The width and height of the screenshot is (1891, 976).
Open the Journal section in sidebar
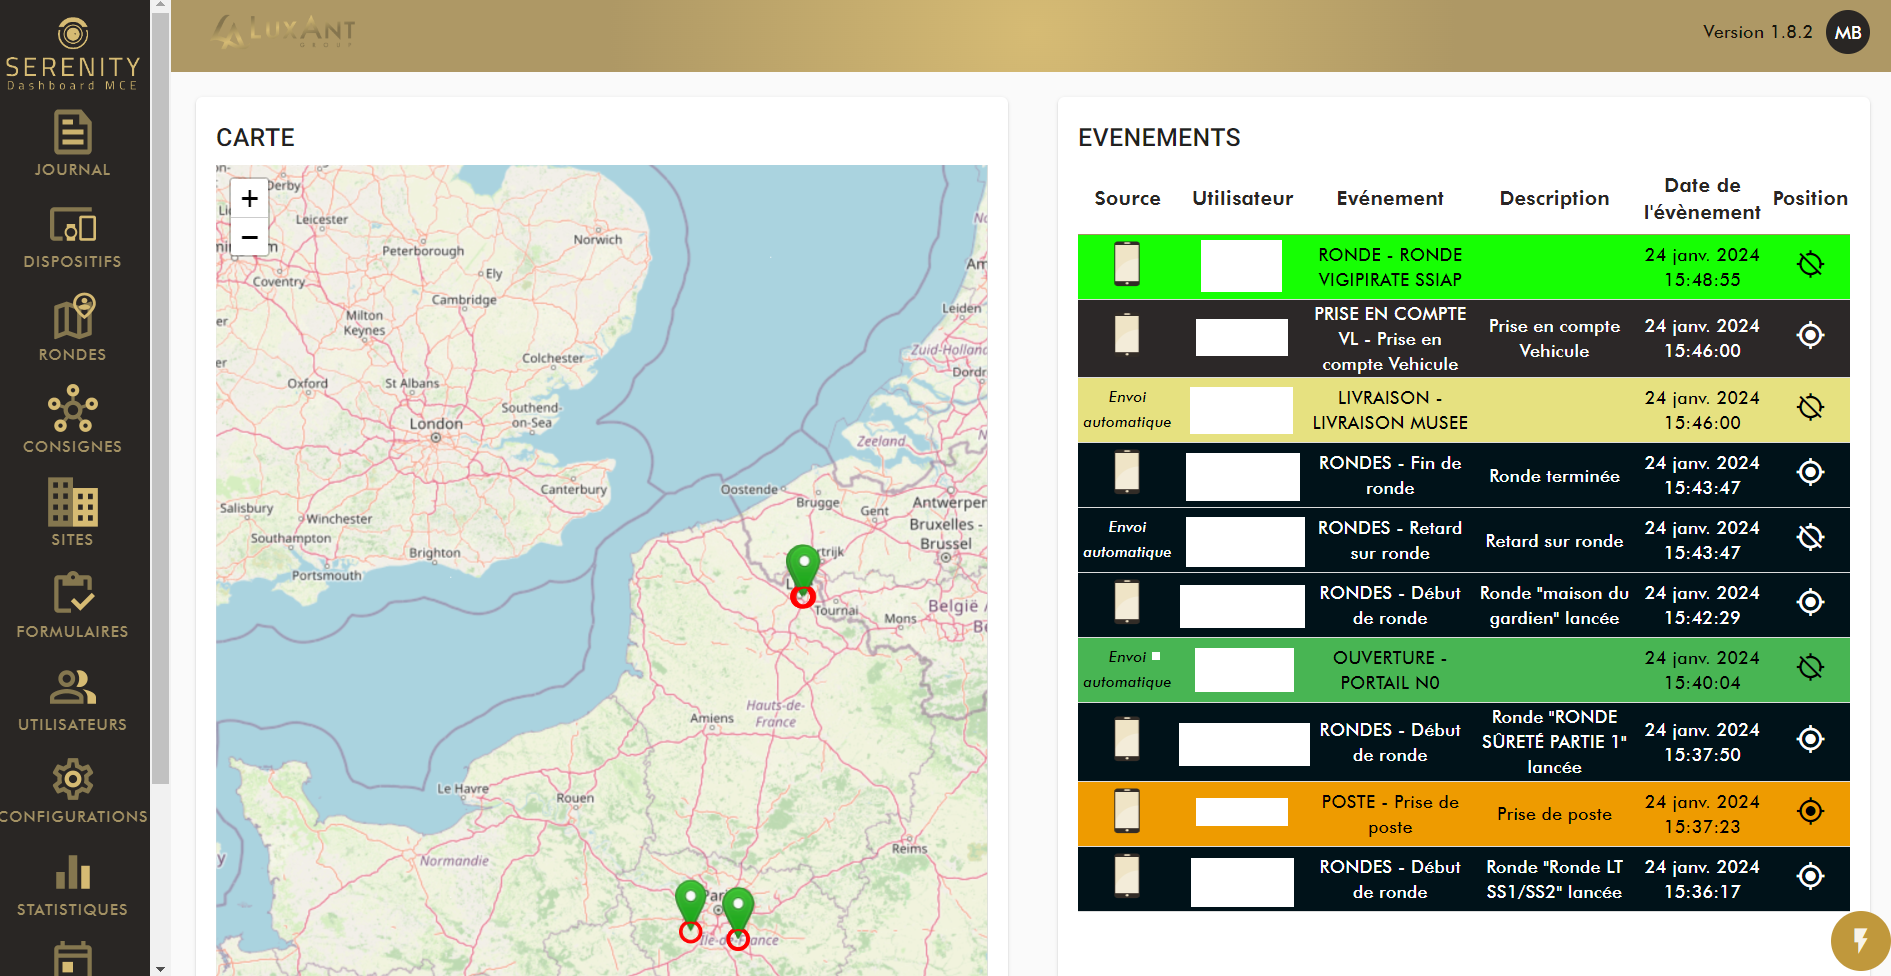[x=72, y=145]
